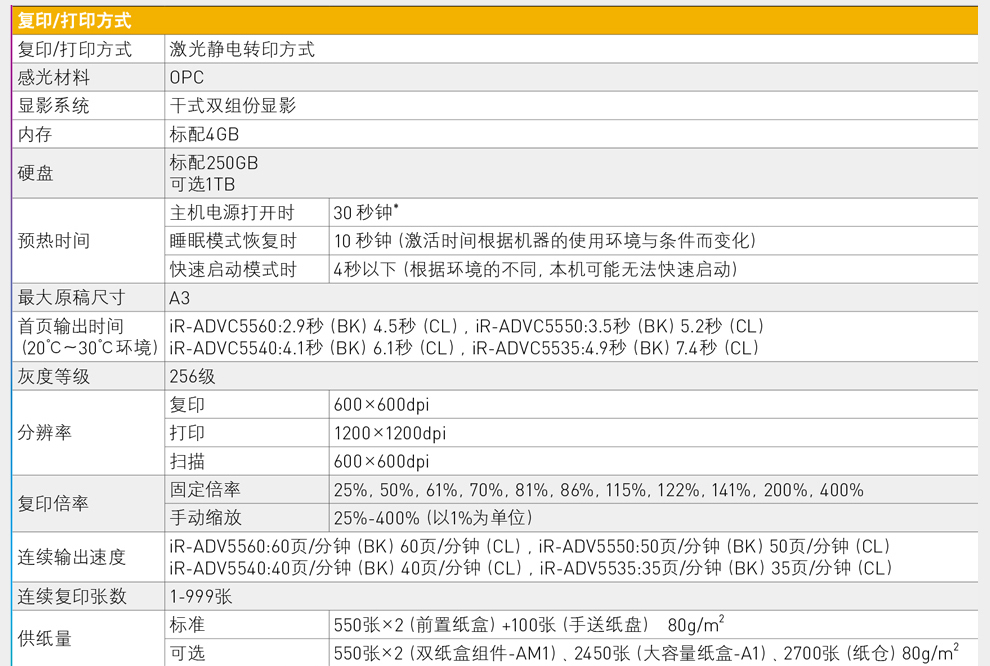Select the memory value 标配4GB
This screenshot has width=990, height=666.
(x=205, y=134)
